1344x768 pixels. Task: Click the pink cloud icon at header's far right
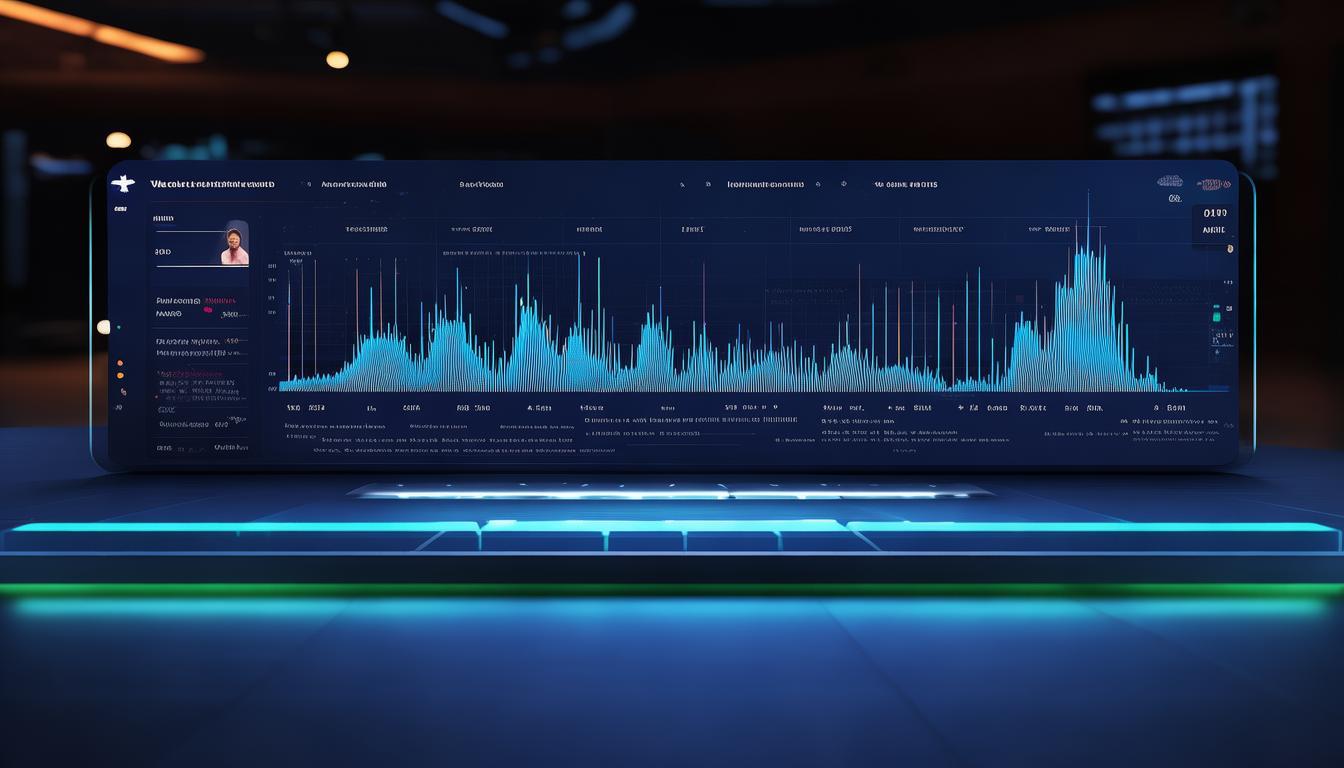1212,184
